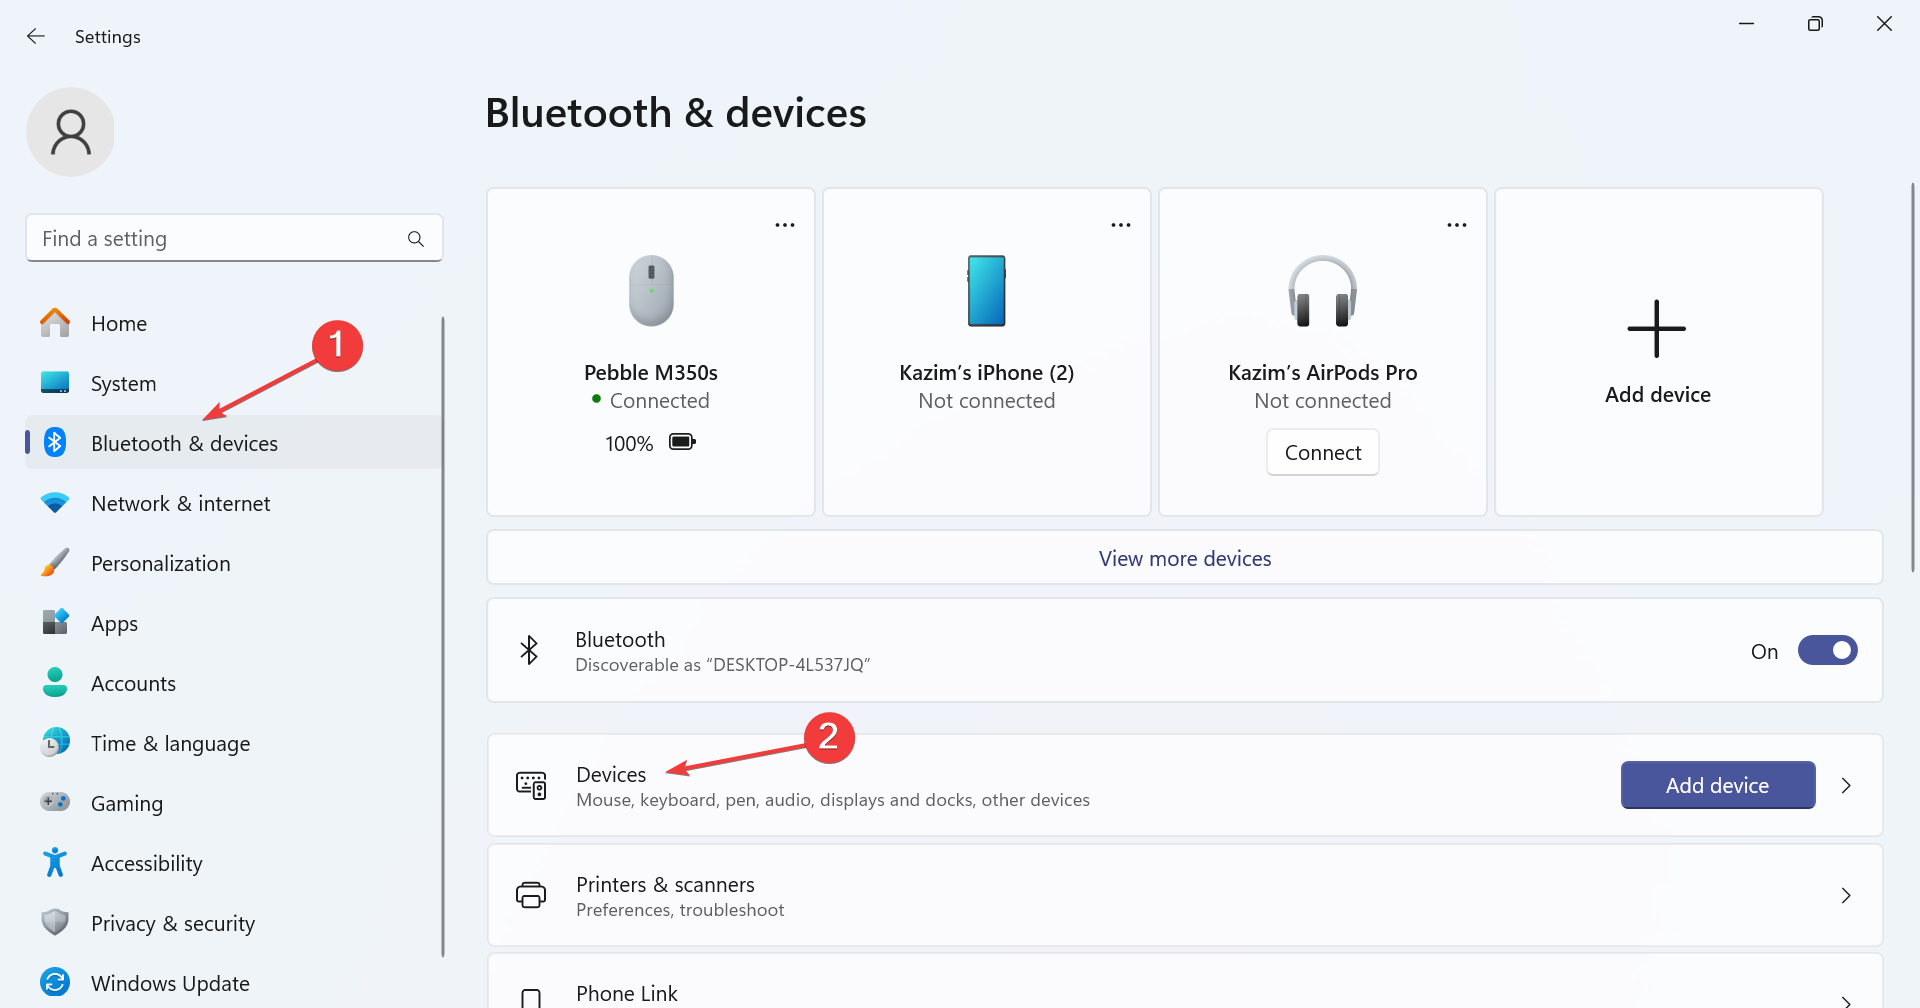Click the user account avatar

(70, 131)
